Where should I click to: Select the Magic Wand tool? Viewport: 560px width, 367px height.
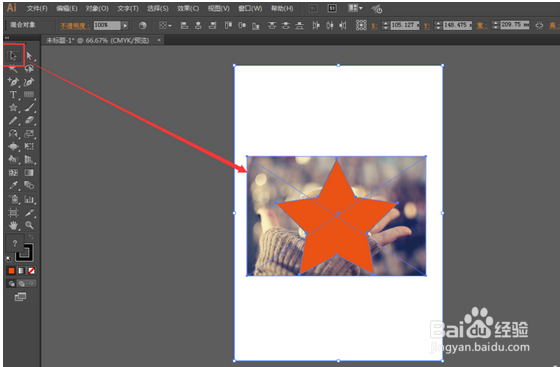(x=13, y=69)
